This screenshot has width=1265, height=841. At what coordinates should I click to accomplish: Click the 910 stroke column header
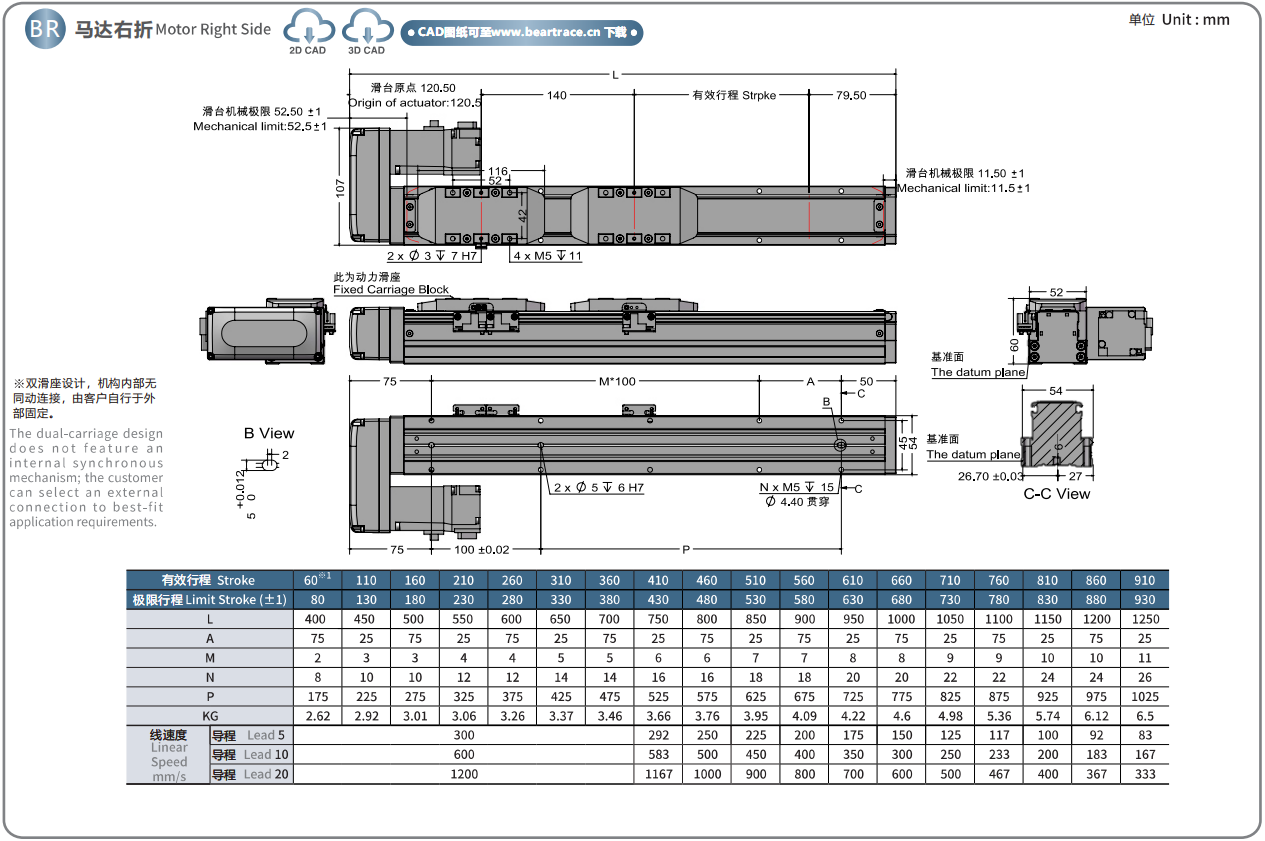1144,580
